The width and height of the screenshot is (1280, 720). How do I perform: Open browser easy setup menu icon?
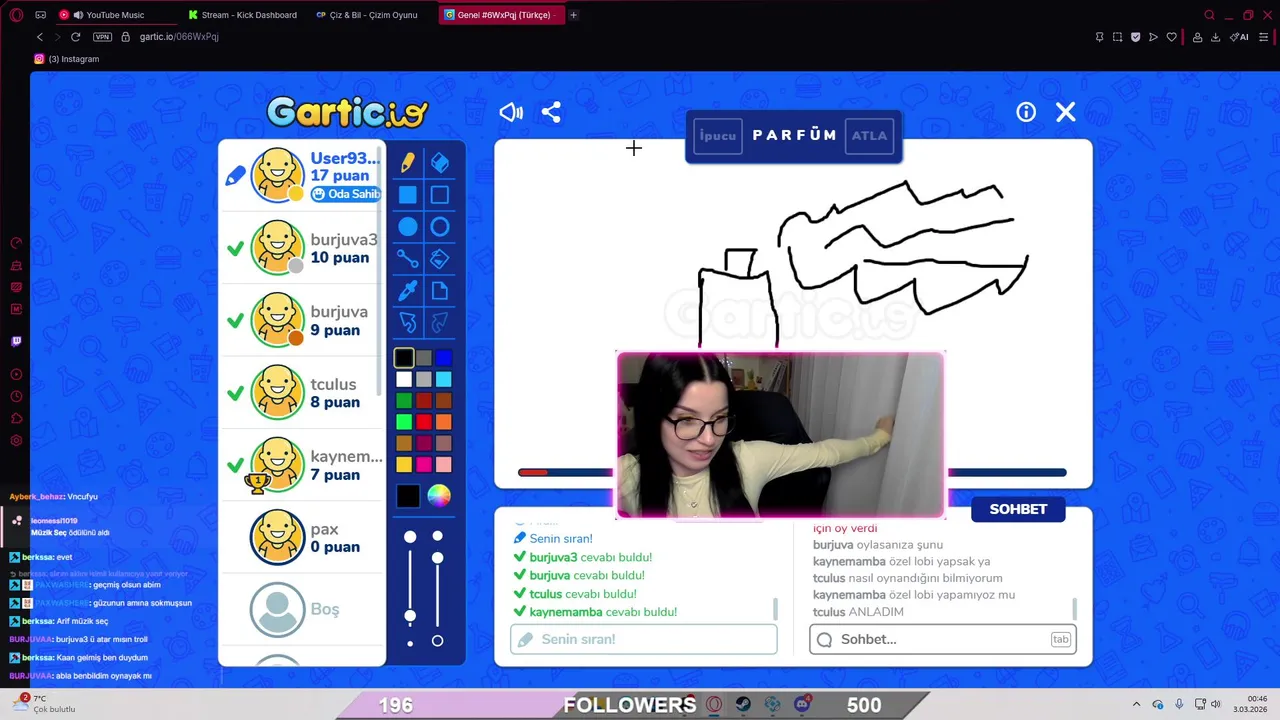pyautogui.click(x=1264, y=37)
